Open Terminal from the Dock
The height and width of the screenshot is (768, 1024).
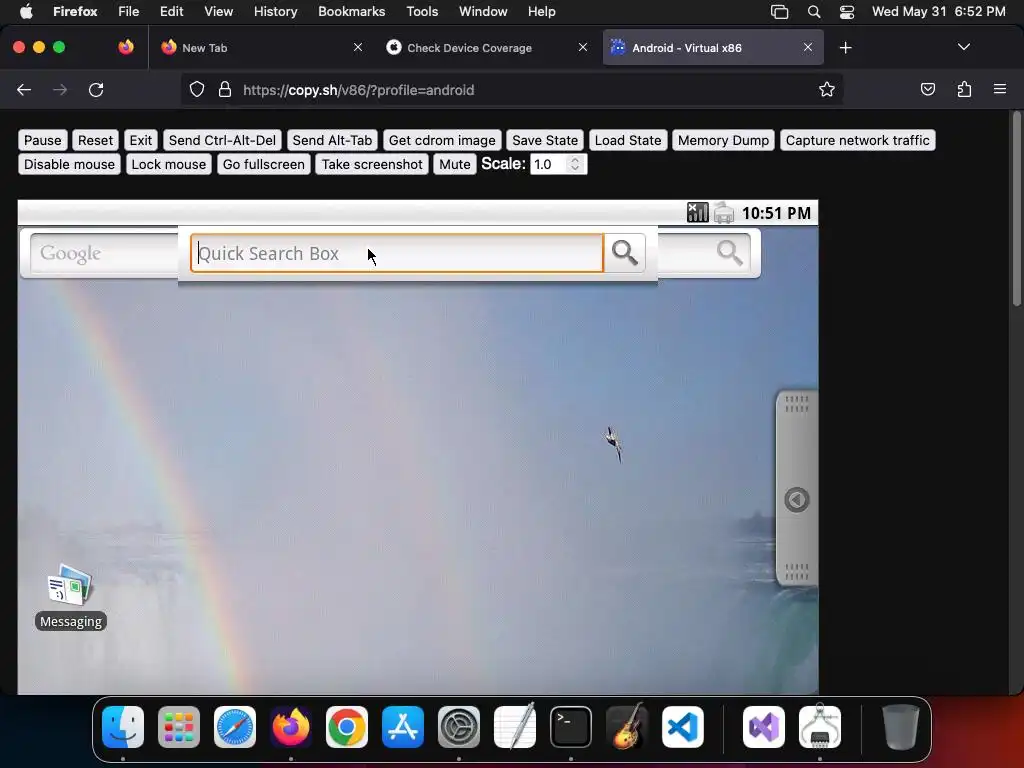pos(571,727)
